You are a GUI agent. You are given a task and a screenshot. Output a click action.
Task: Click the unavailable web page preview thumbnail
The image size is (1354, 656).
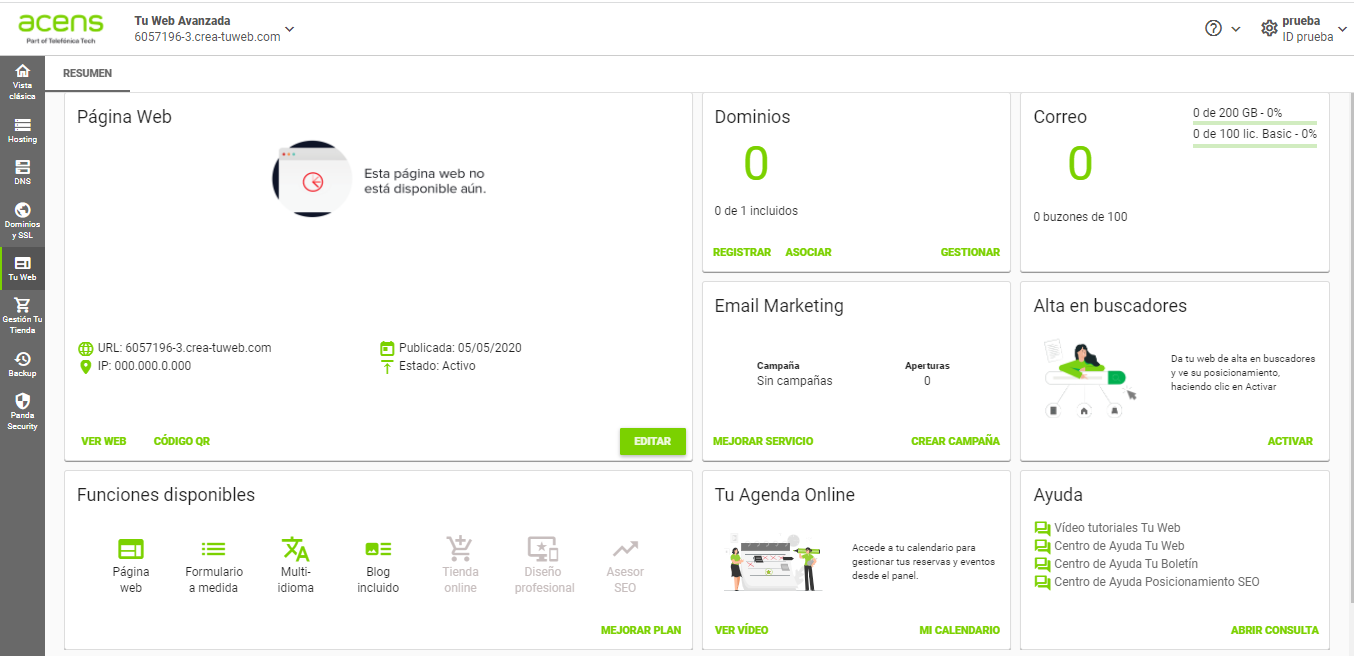[312, 179]
